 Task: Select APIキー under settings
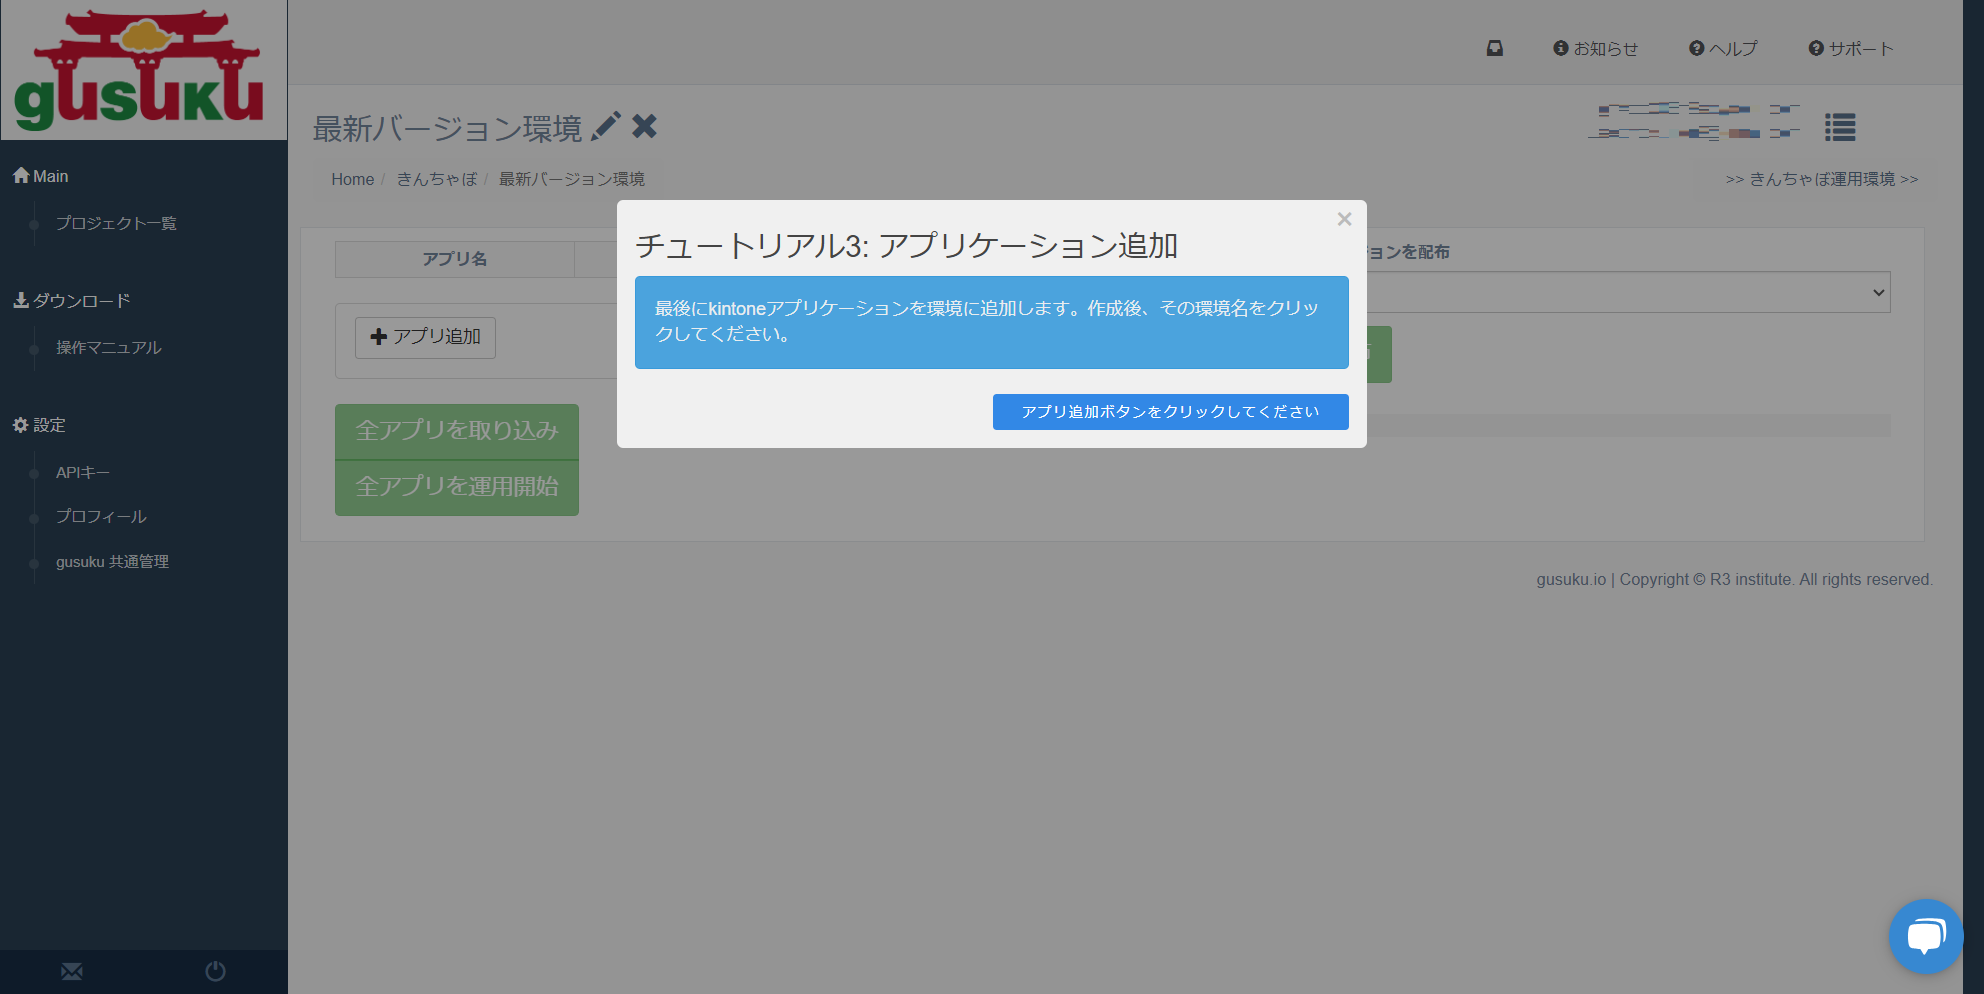[x=83, y=472]
